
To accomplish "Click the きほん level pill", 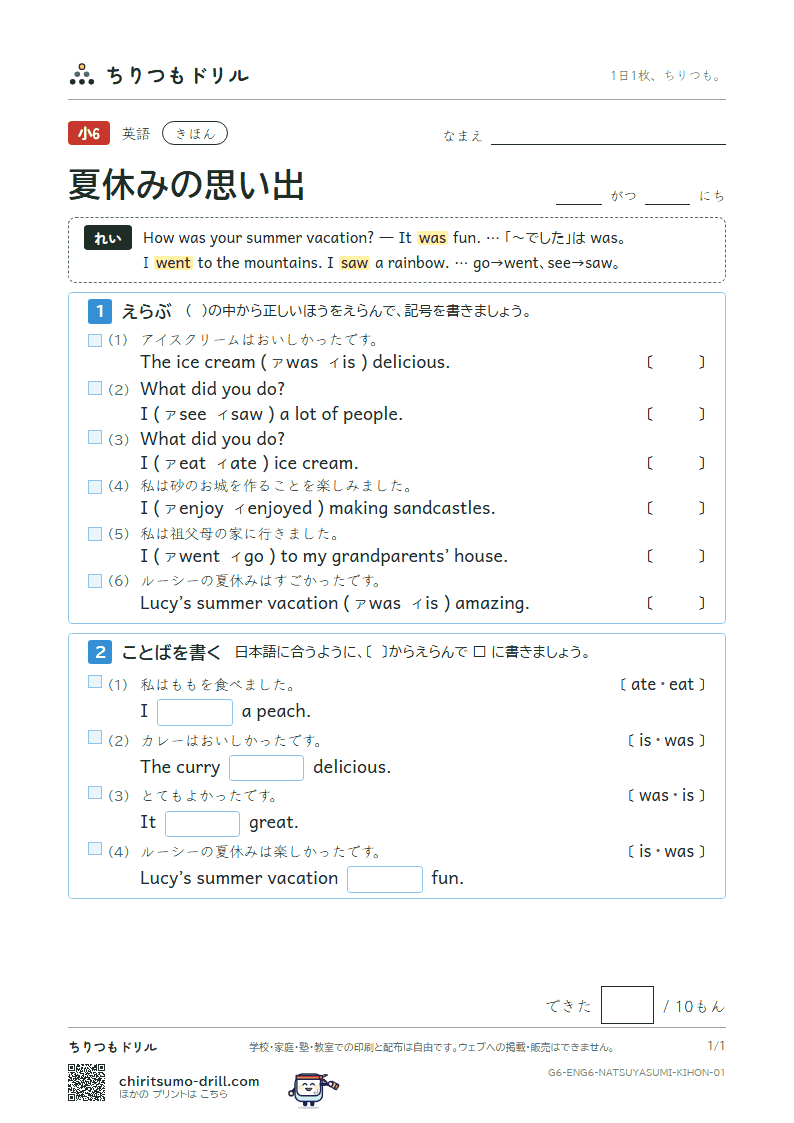I will tap(195, 133).
